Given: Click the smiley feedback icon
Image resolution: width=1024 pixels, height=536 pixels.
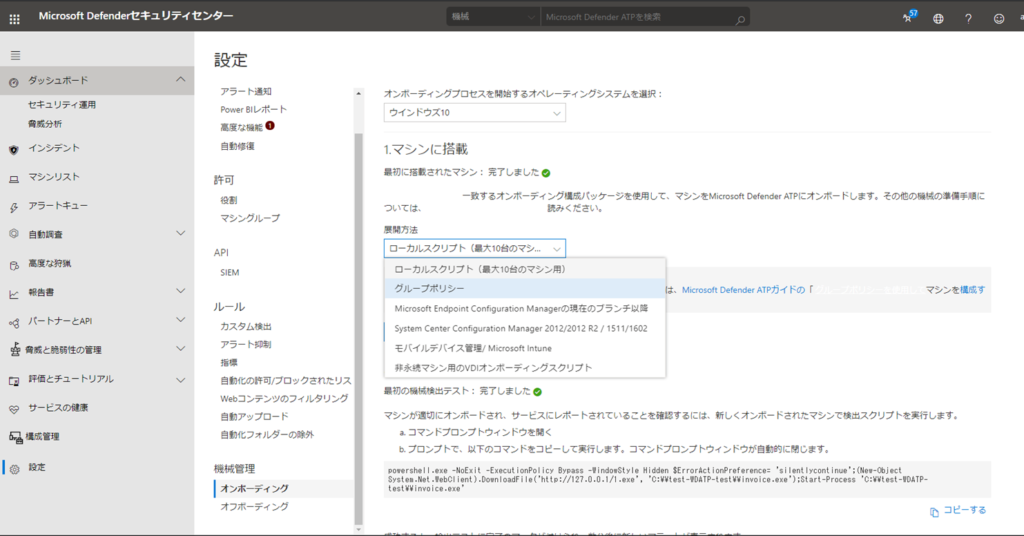Looking at the screenshot, I should coord(999,19).
